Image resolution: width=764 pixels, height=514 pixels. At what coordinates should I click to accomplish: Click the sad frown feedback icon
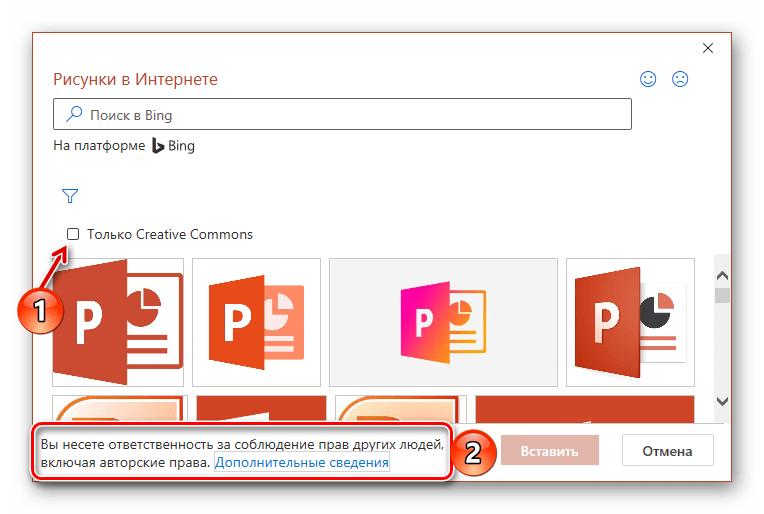point(680,79)
